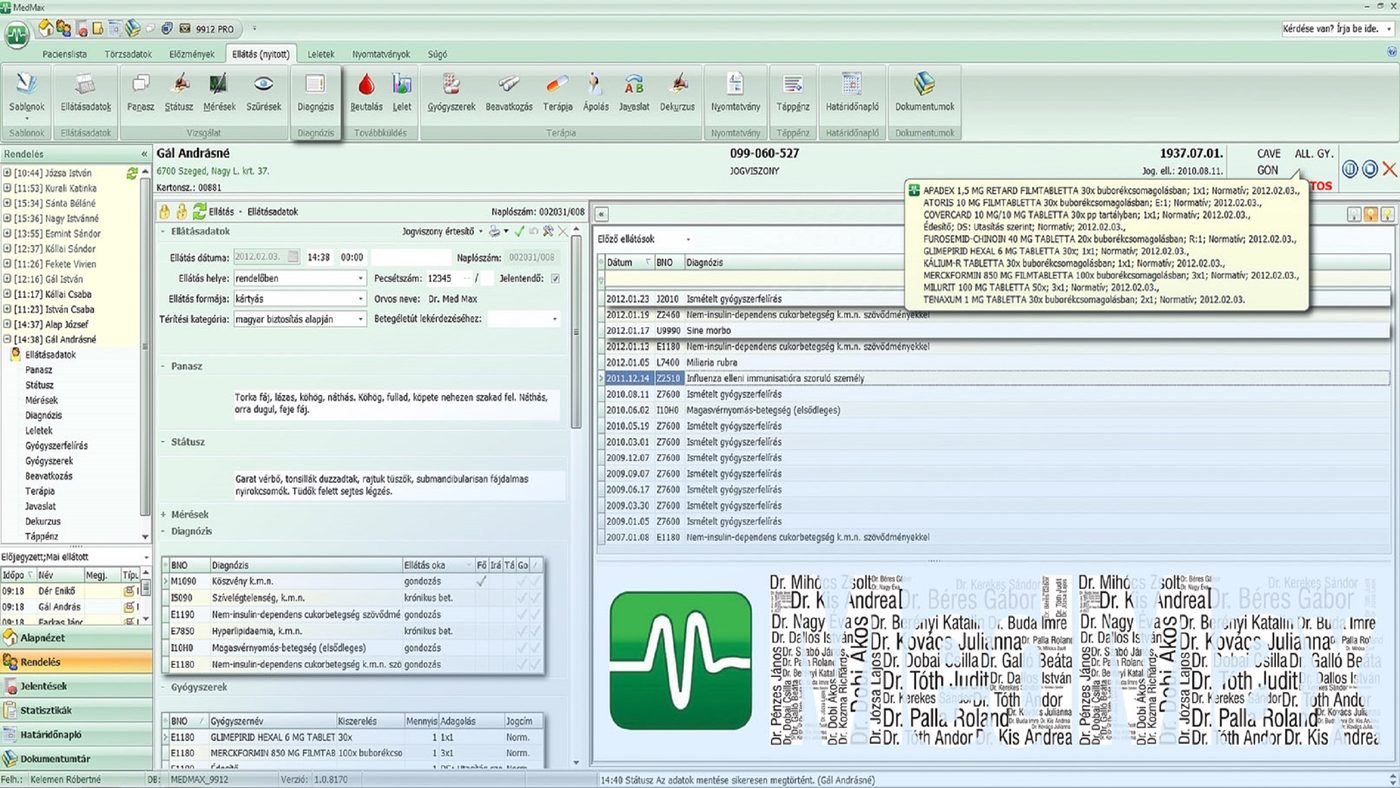
Task: Open the Diagnózis ribbon tool
Action: point(316,92)
